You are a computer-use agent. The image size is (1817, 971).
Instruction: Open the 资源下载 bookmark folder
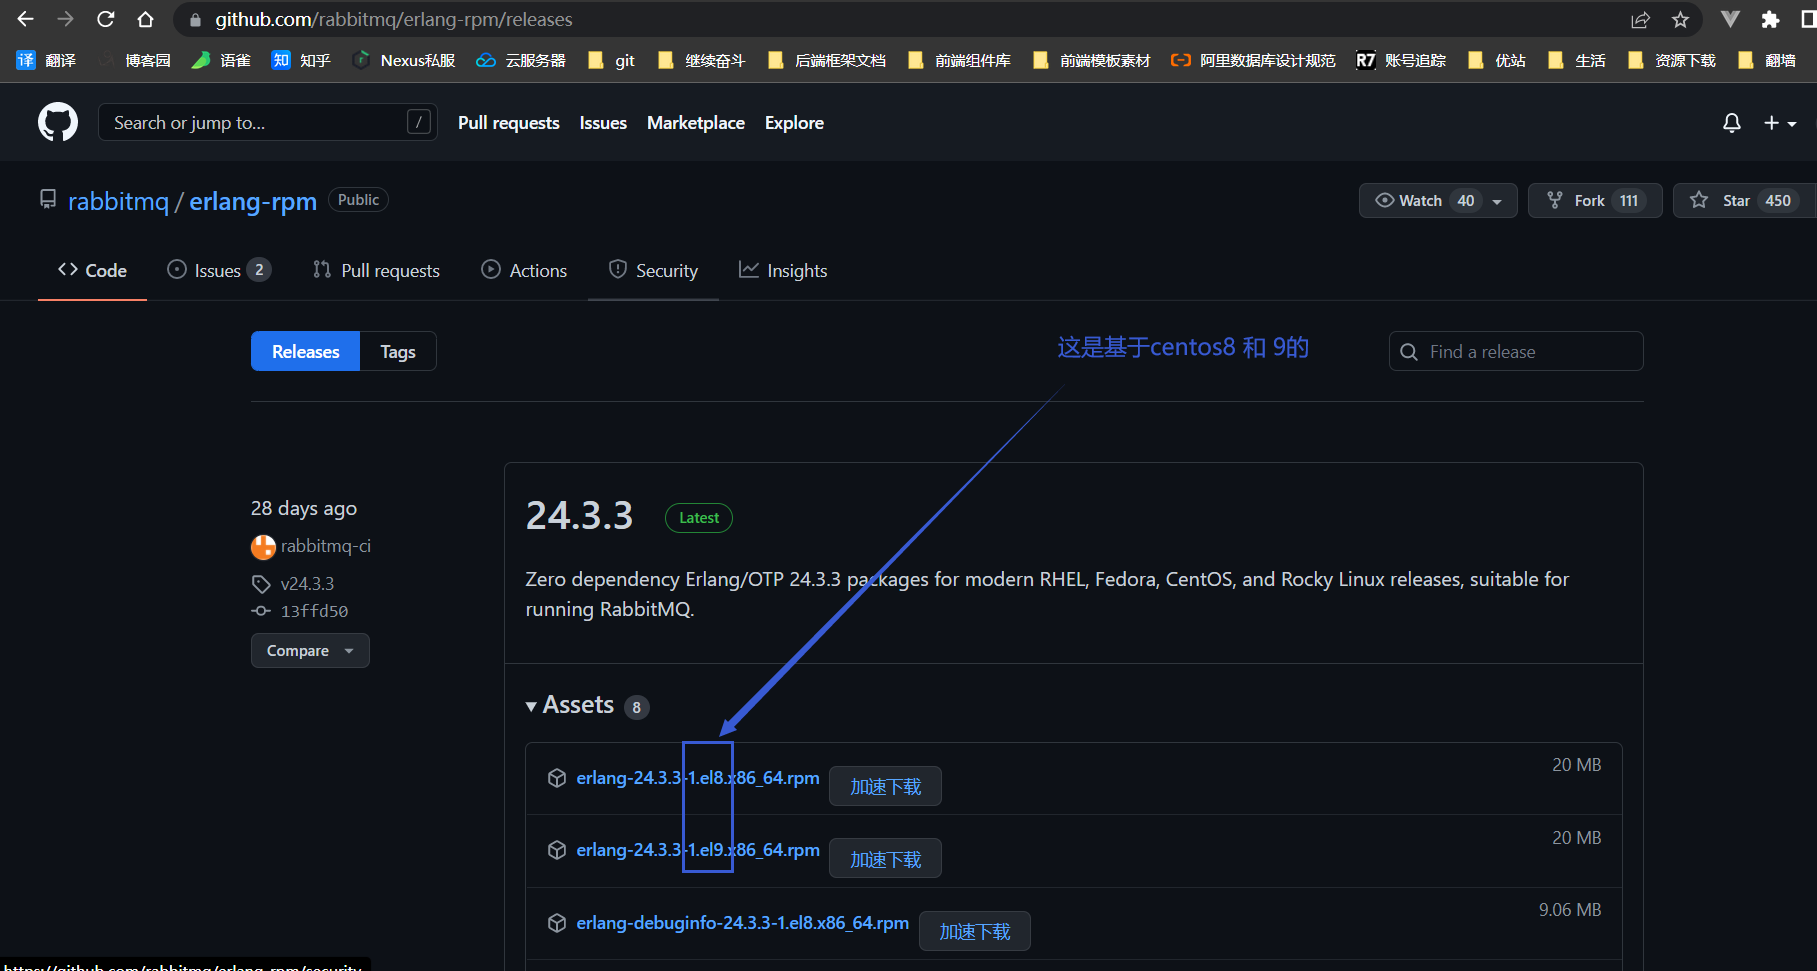(1671, 60)
